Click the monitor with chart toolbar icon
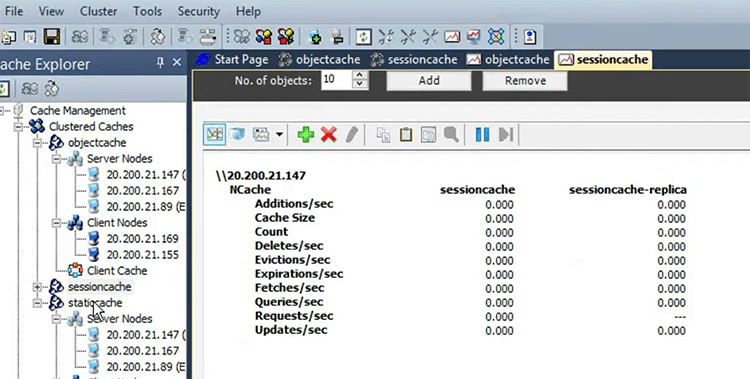Image resolution: width=750 pixels, height=379 pixels. coord(474,37)
